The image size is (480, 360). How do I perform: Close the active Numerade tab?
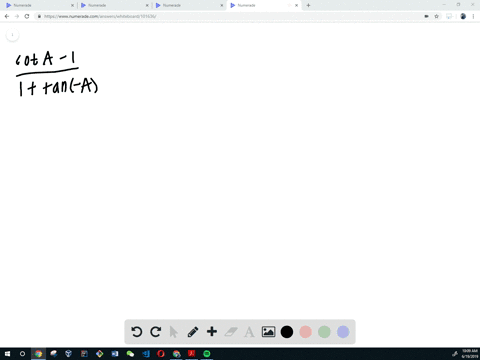[x=296, y=5]
